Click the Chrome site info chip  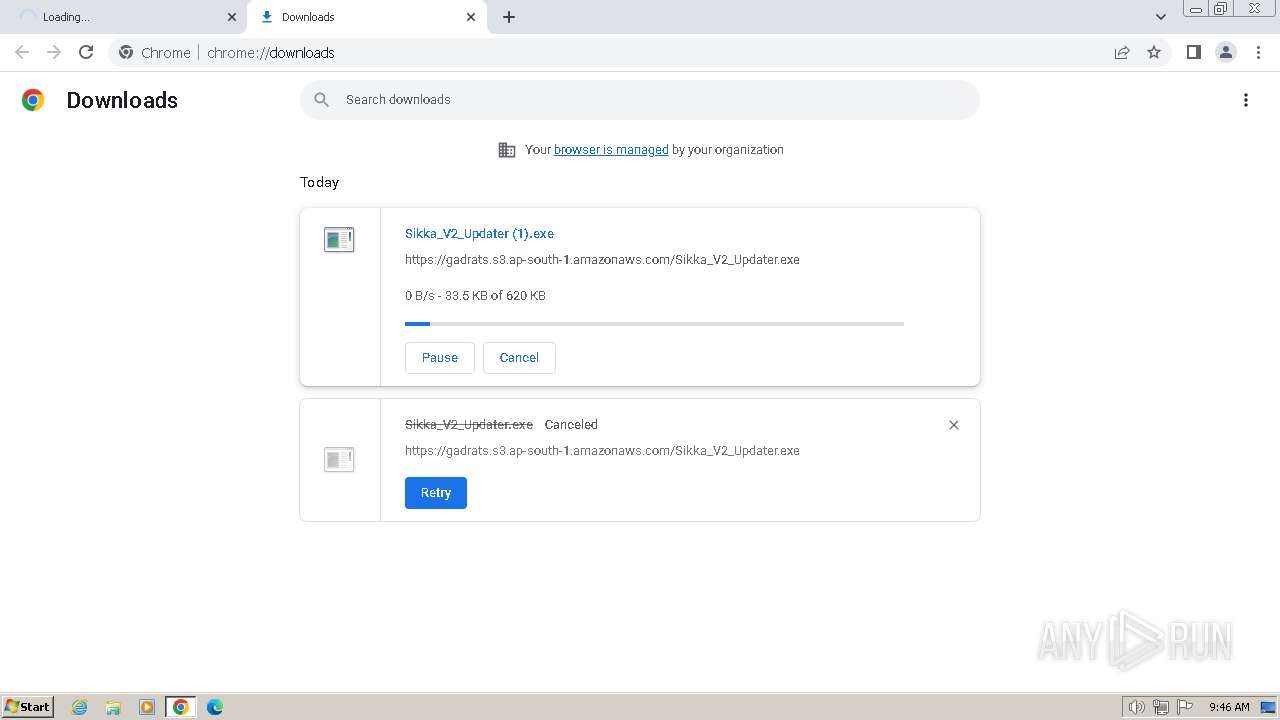click(155, 53)
